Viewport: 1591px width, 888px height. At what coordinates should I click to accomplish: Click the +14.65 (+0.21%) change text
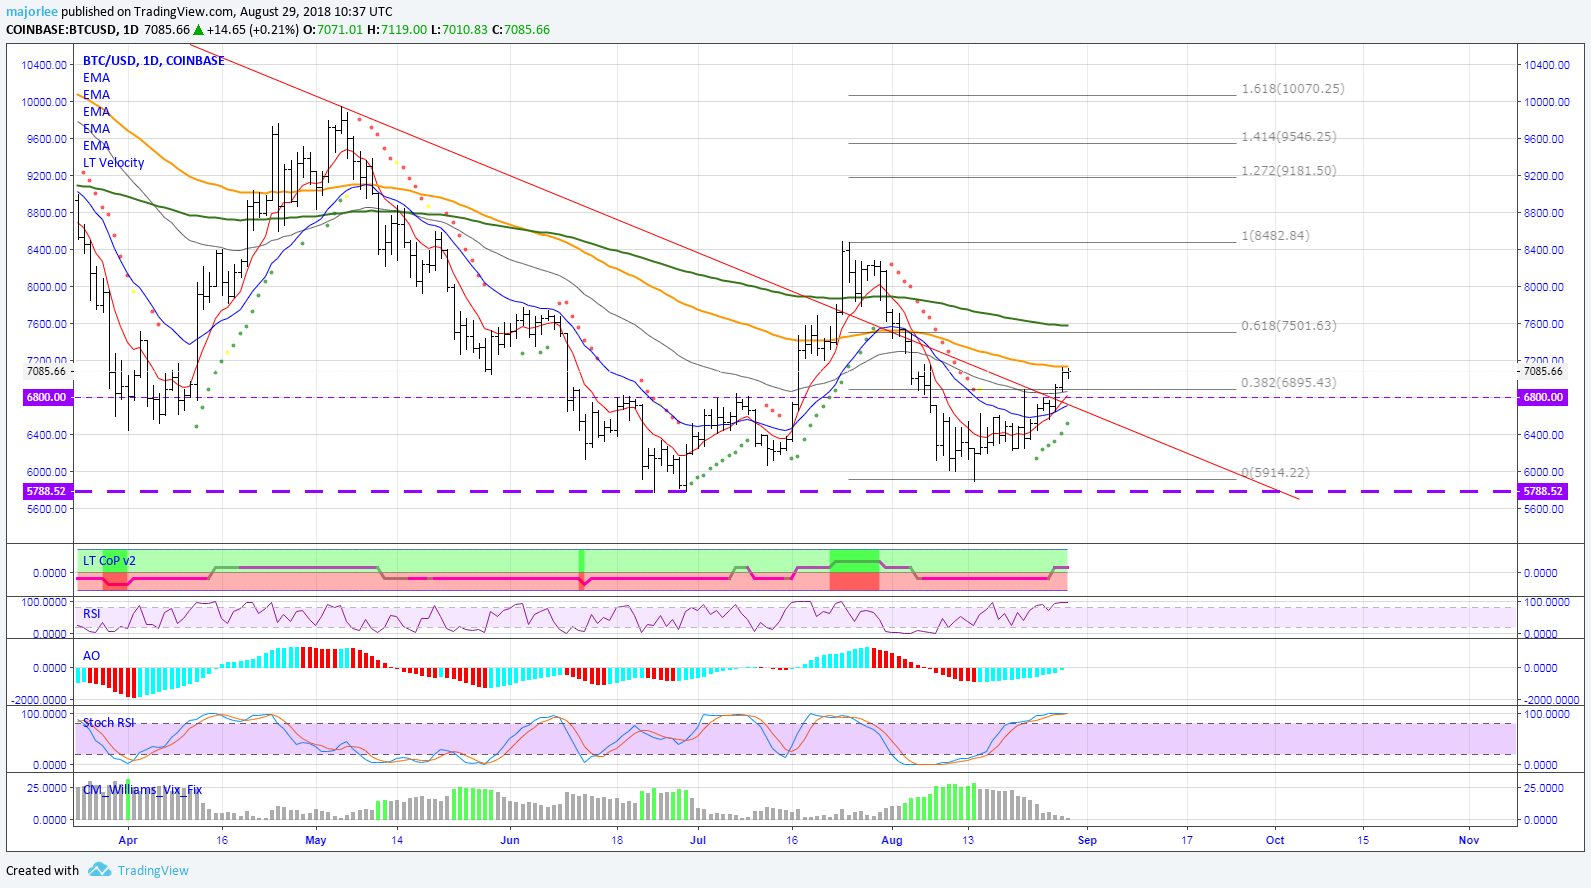click(253, 30)
